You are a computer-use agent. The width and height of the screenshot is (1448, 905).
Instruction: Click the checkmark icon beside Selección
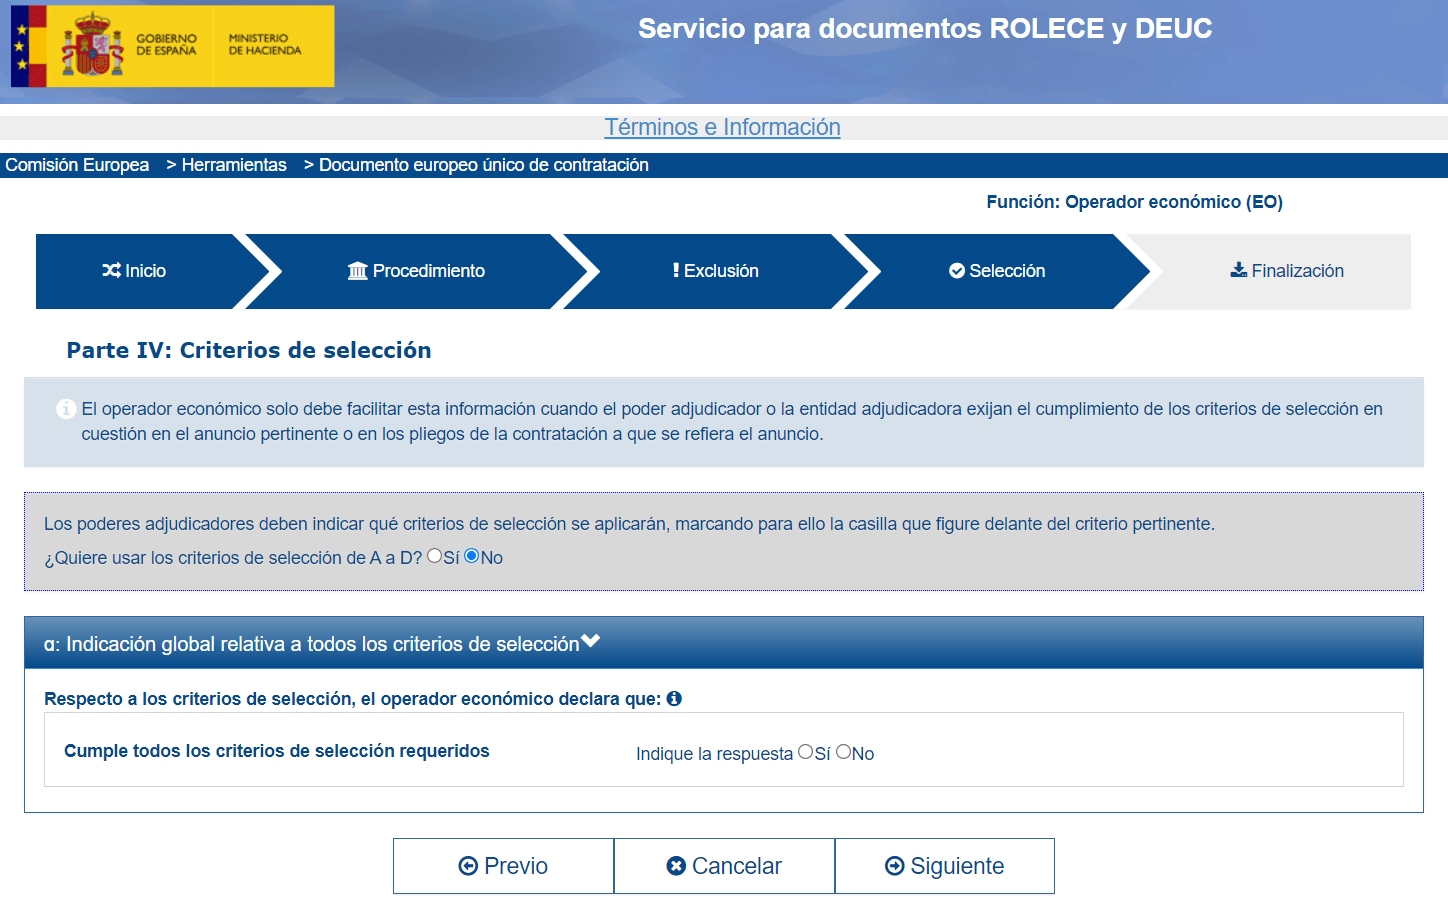coord(957,271)
